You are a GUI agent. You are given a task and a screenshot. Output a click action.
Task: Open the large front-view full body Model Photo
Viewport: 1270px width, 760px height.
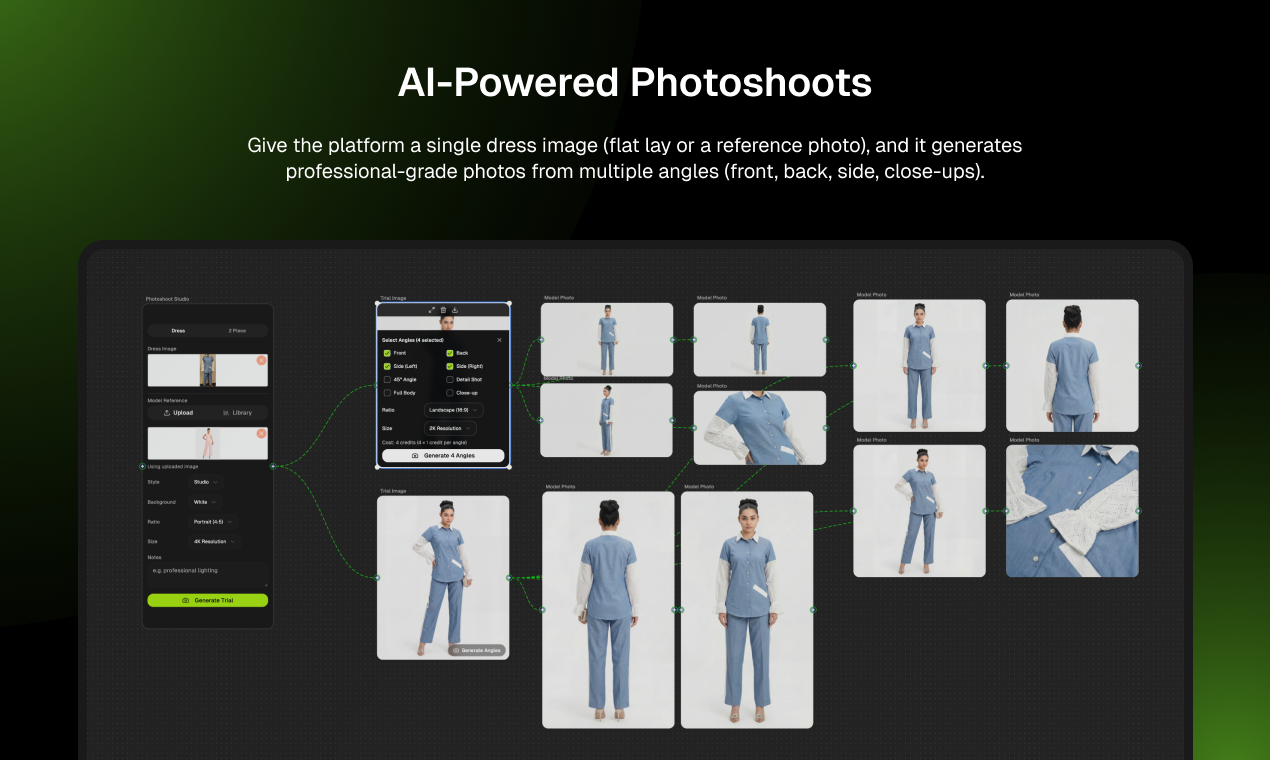coord(747,610)
